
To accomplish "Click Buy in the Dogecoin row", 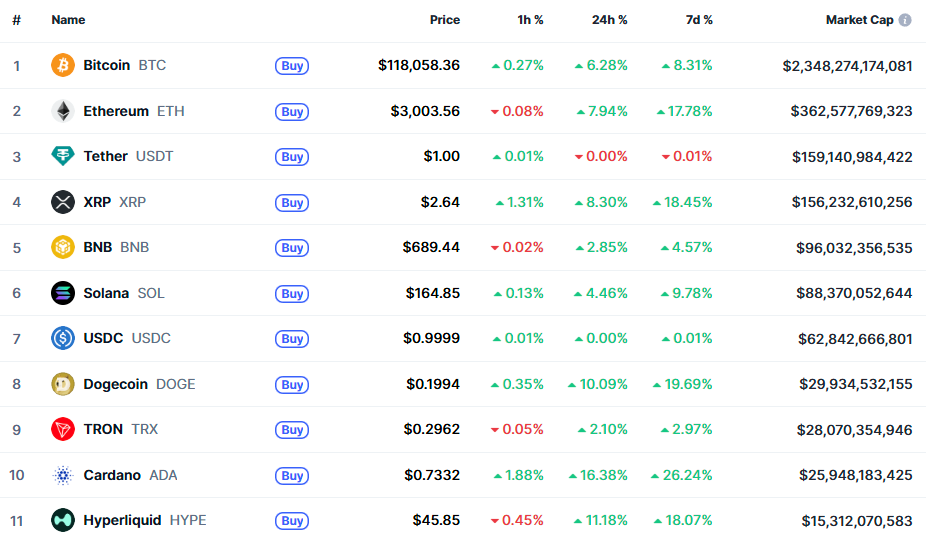I will 292,384.
